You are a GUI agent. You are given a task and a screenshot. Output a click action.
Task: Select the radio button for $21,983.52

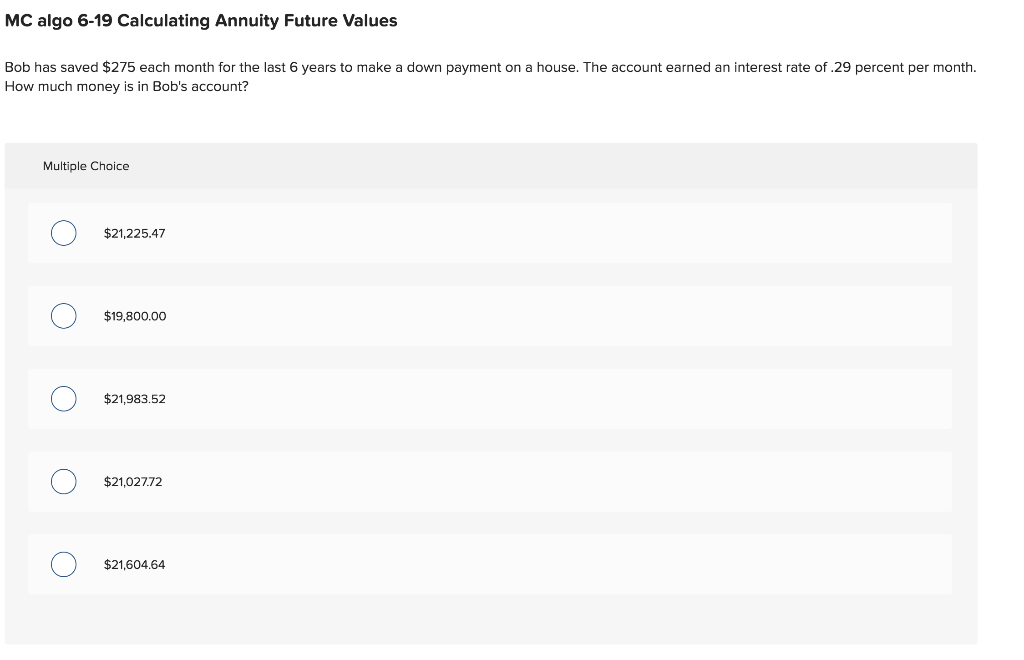click(x=63, y=398)
